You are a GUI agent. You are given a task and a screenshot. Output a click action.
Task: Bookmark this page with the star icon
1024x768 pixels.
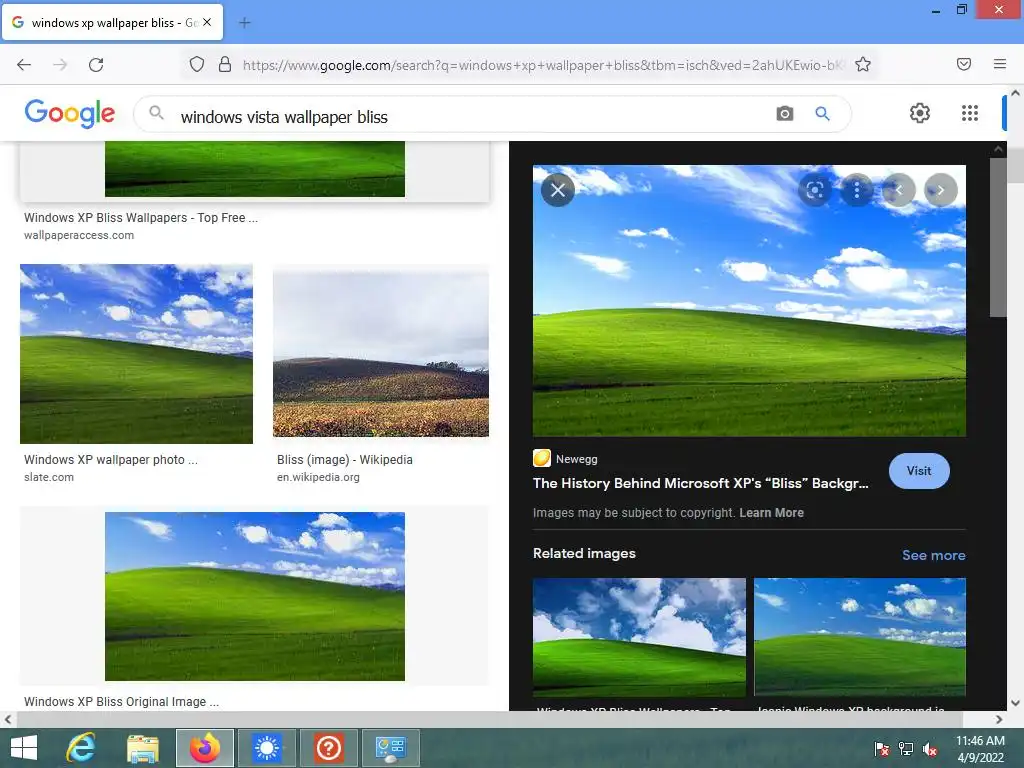click(863, 65)
